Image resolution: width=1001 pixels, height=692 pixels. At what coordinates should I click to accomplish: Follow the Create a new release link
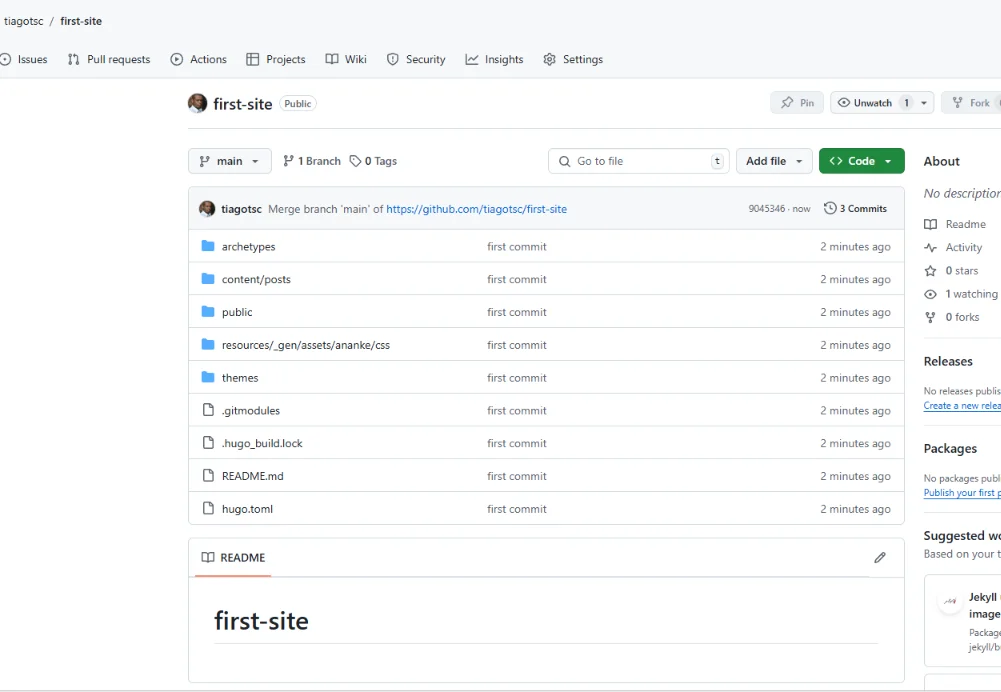click(x=960, y=405)
